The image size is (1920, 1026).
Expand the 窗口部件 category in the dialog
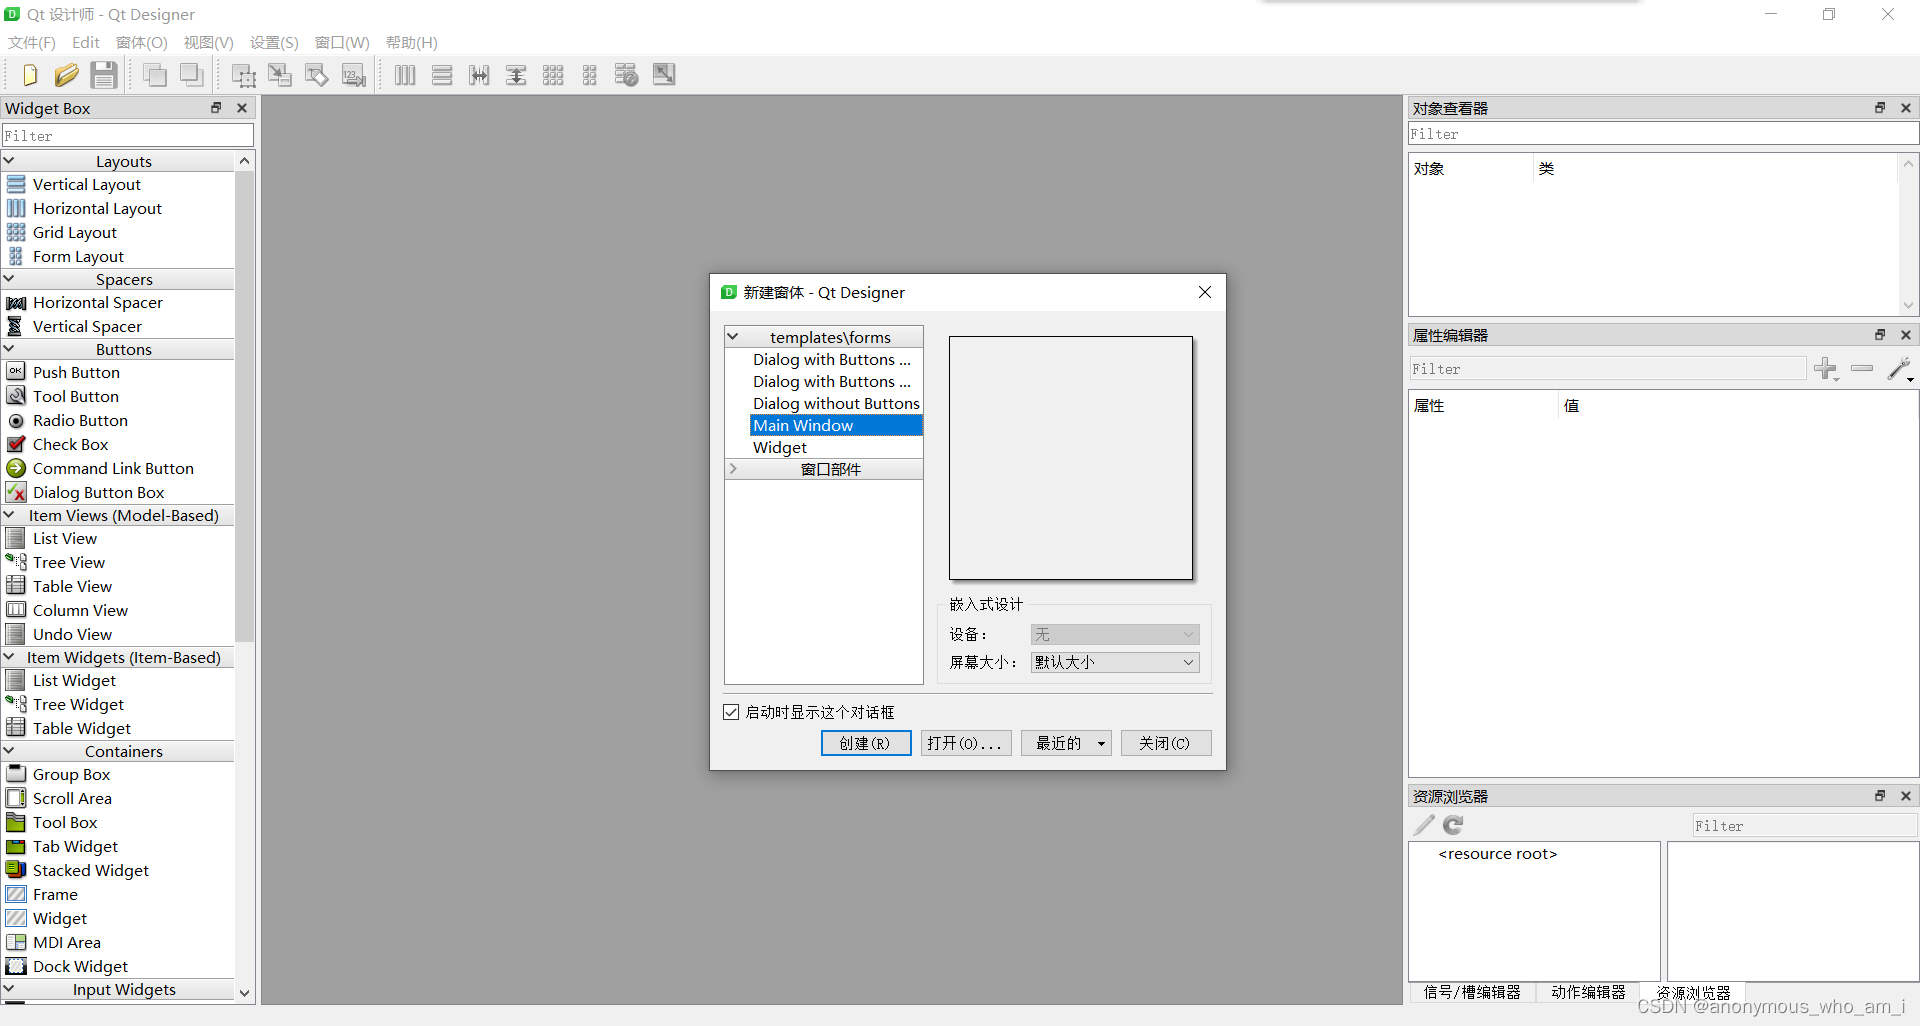click(733, 468)
